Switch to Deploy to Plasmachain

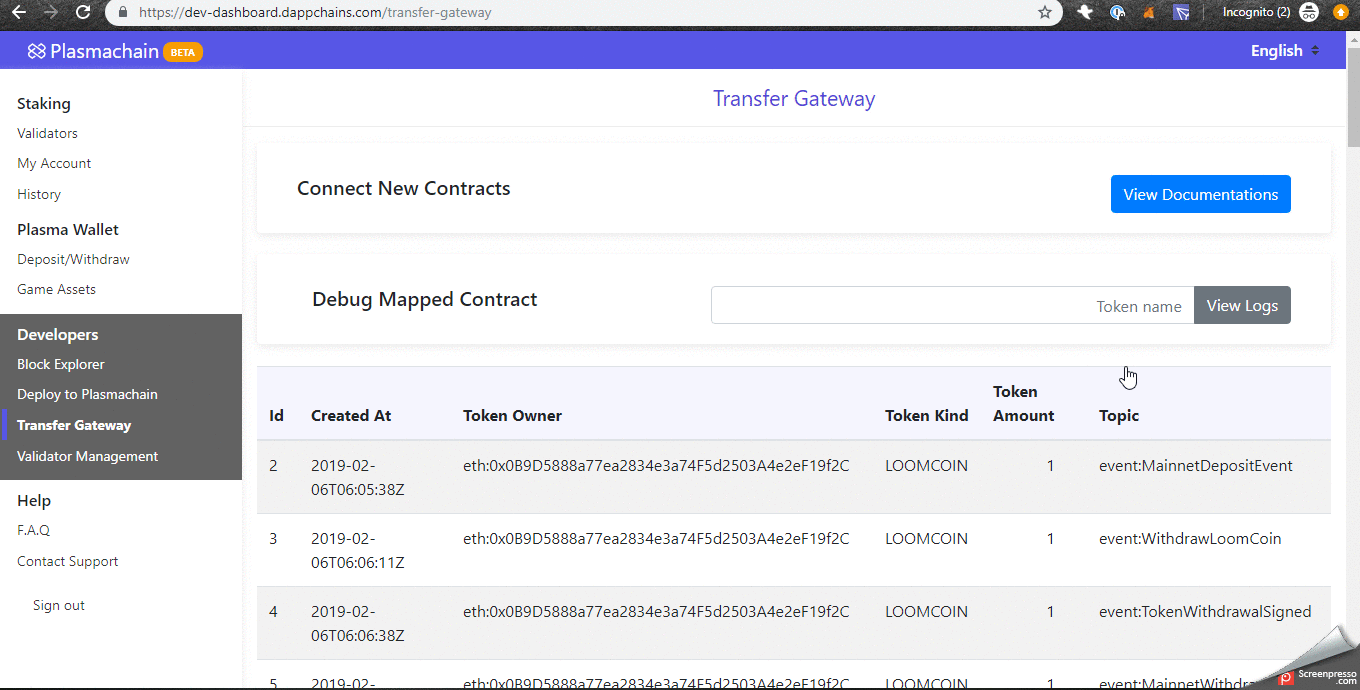pyautogui.click(x=87, y=394)
